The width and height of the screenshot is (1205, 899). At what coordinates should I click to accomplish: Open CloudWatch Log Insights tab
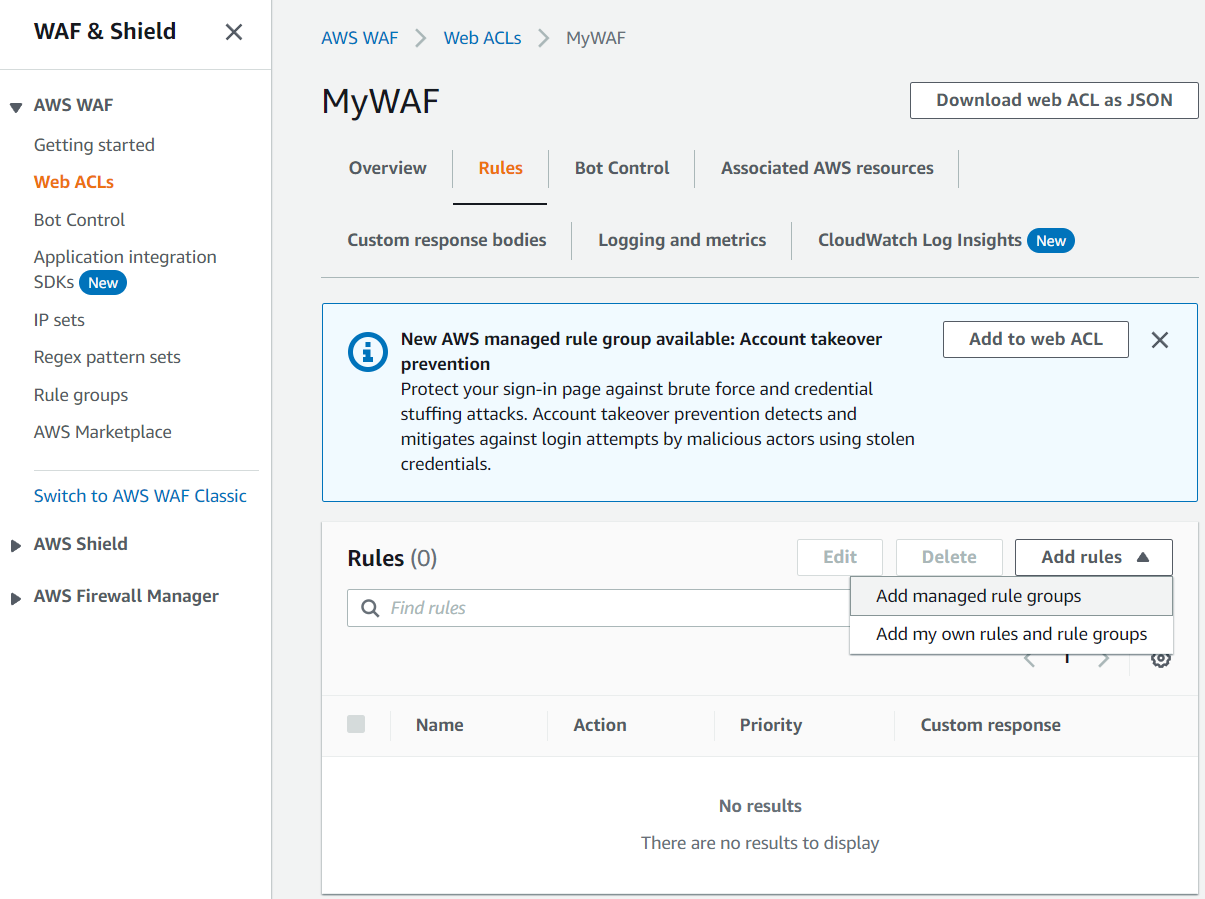coord(920,240)
